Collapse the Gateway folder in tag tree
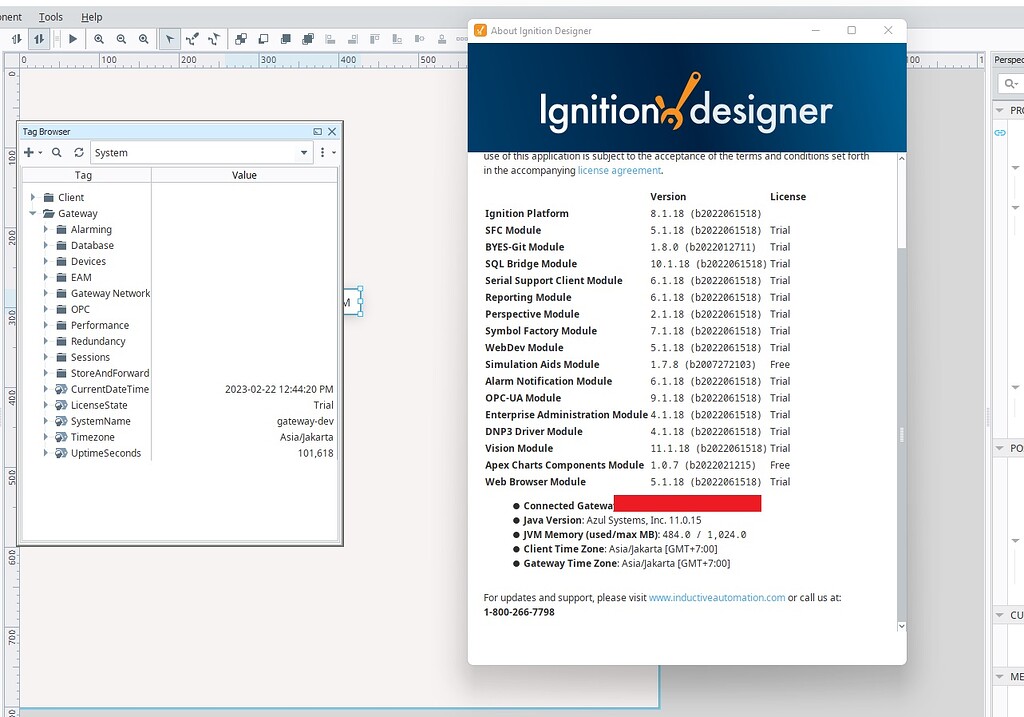 coord(33,214)
